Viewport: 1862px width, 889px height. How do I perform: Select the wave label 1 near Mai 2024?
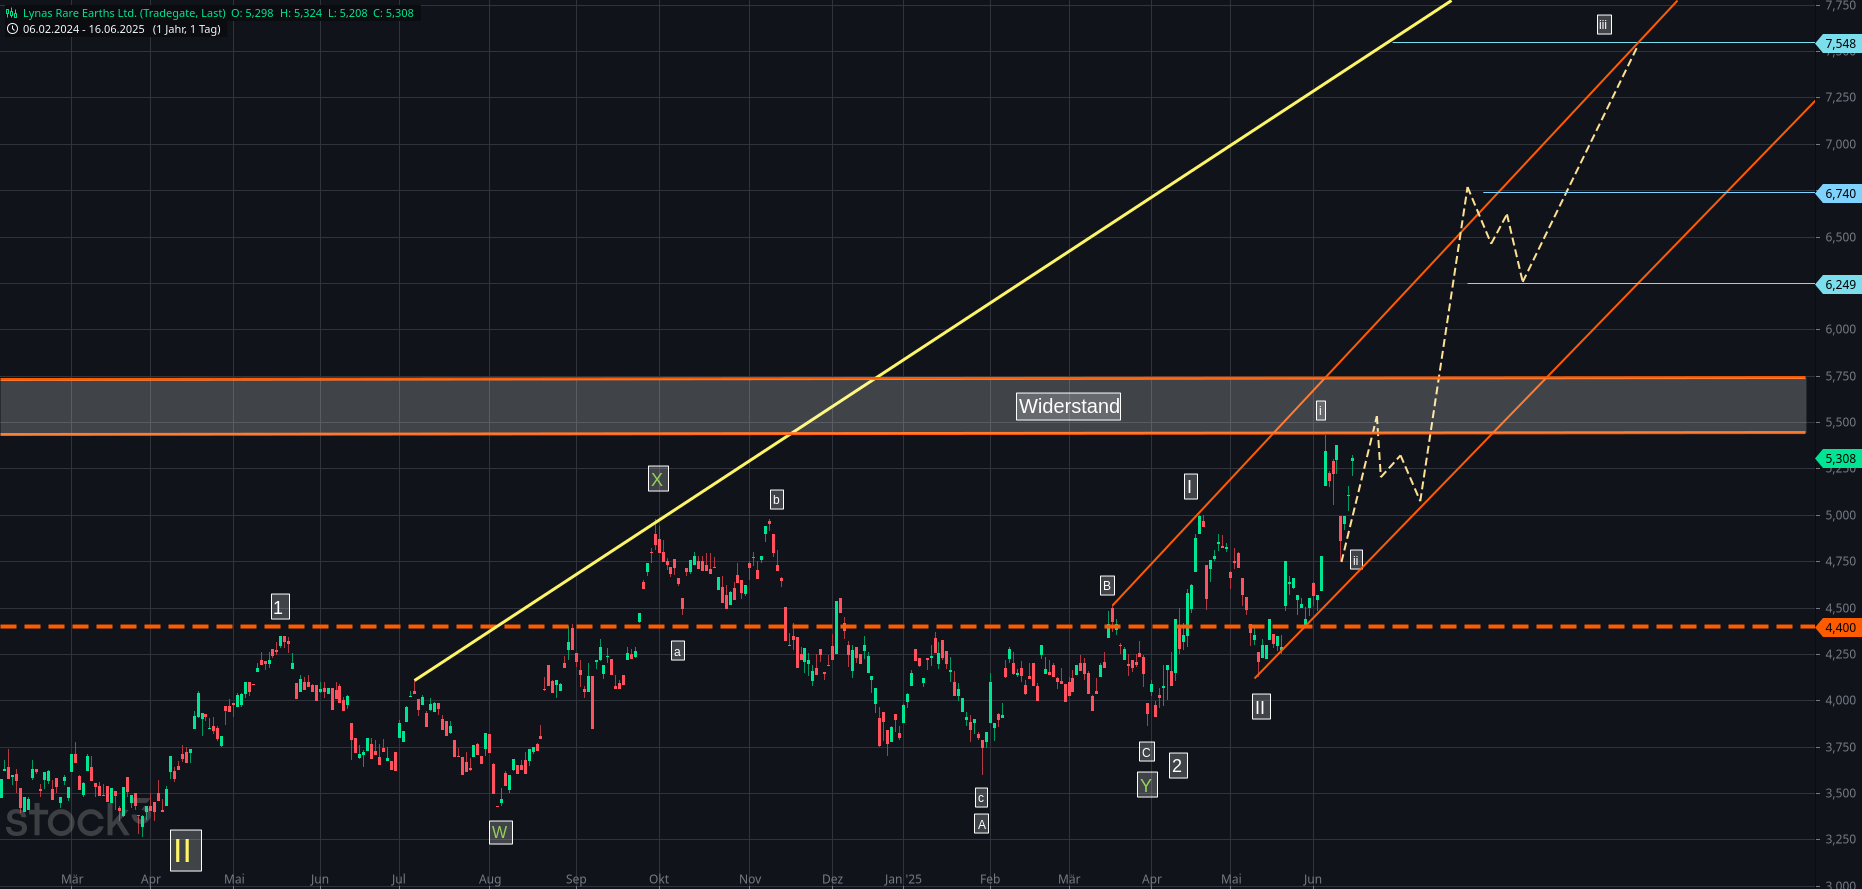(x=279, y=606)
